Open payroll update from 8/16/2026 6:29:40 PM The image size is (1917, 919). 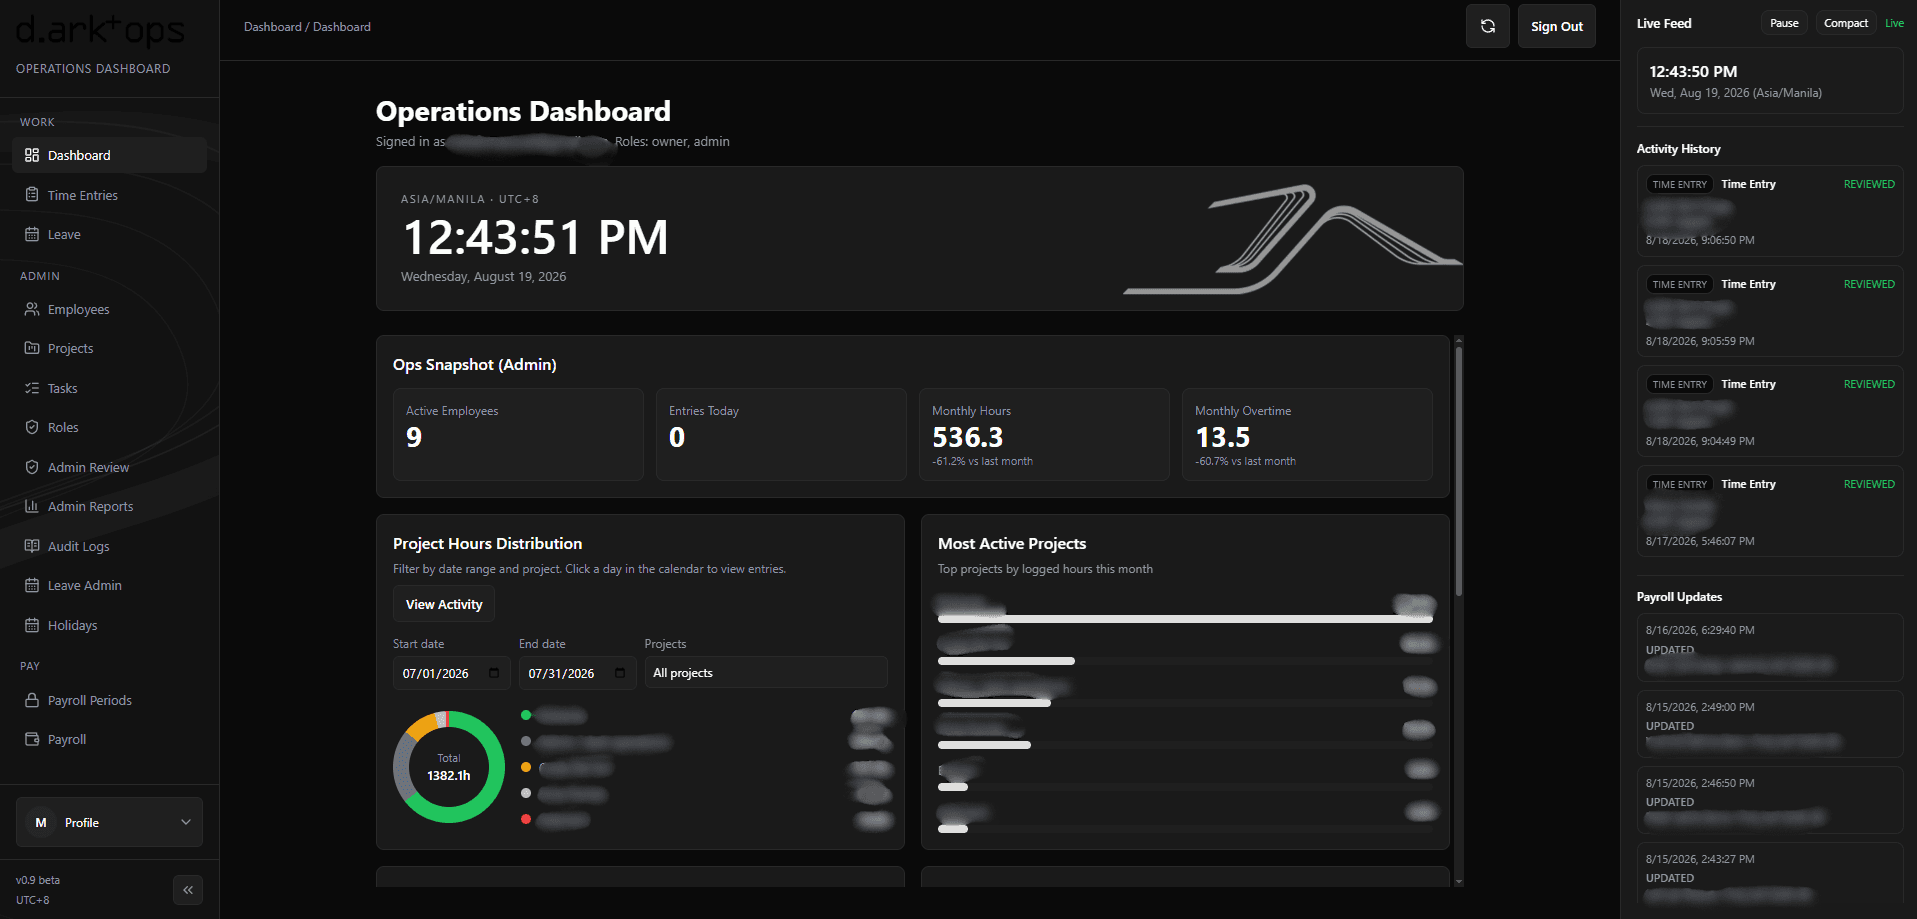pos(1770,647)
